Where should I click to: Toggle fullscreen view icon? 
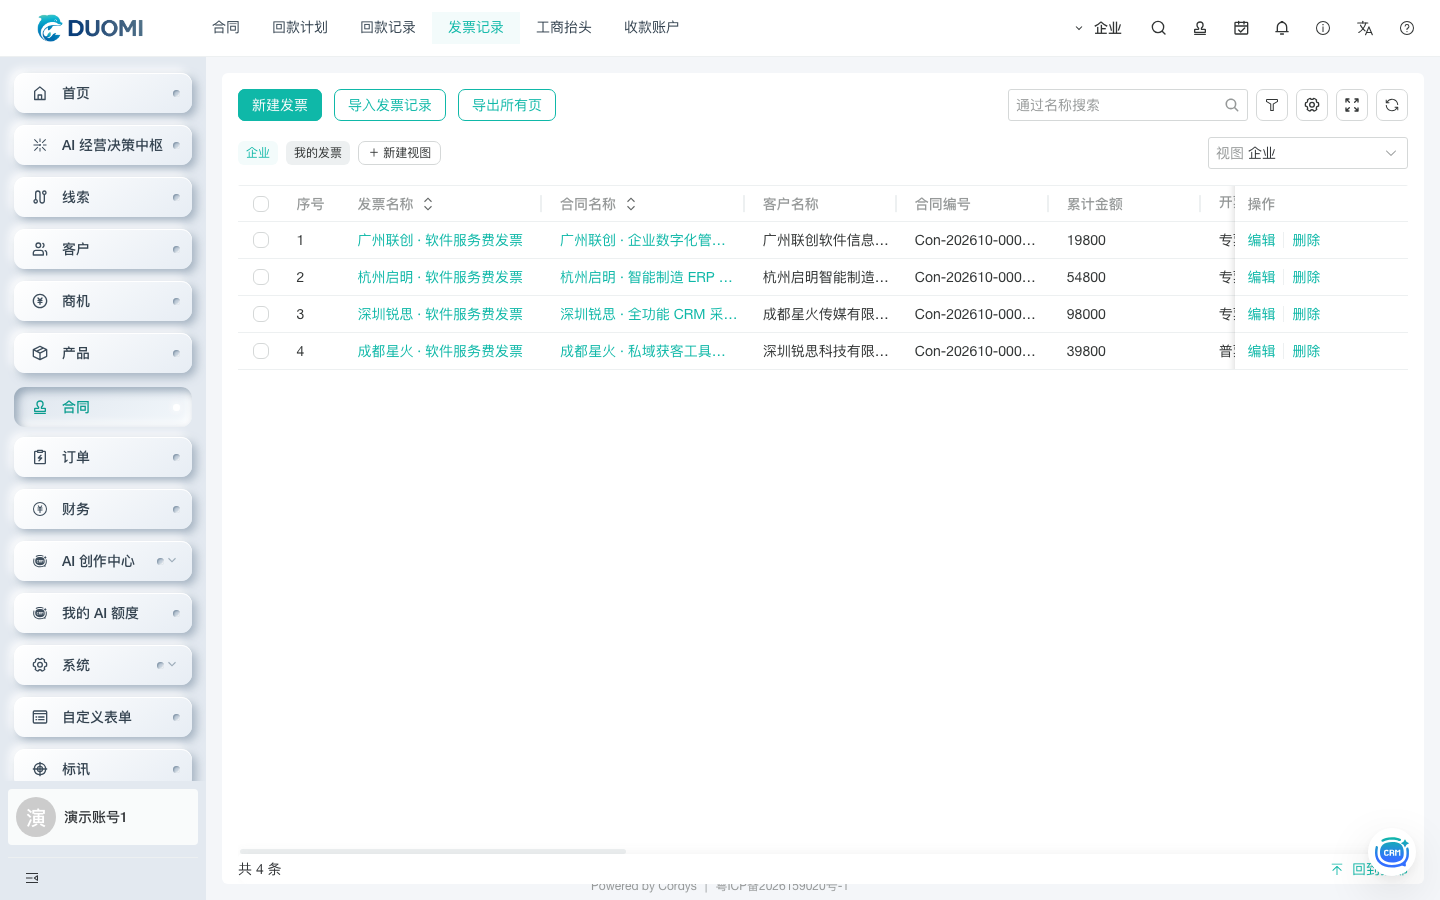[1352, 105]
